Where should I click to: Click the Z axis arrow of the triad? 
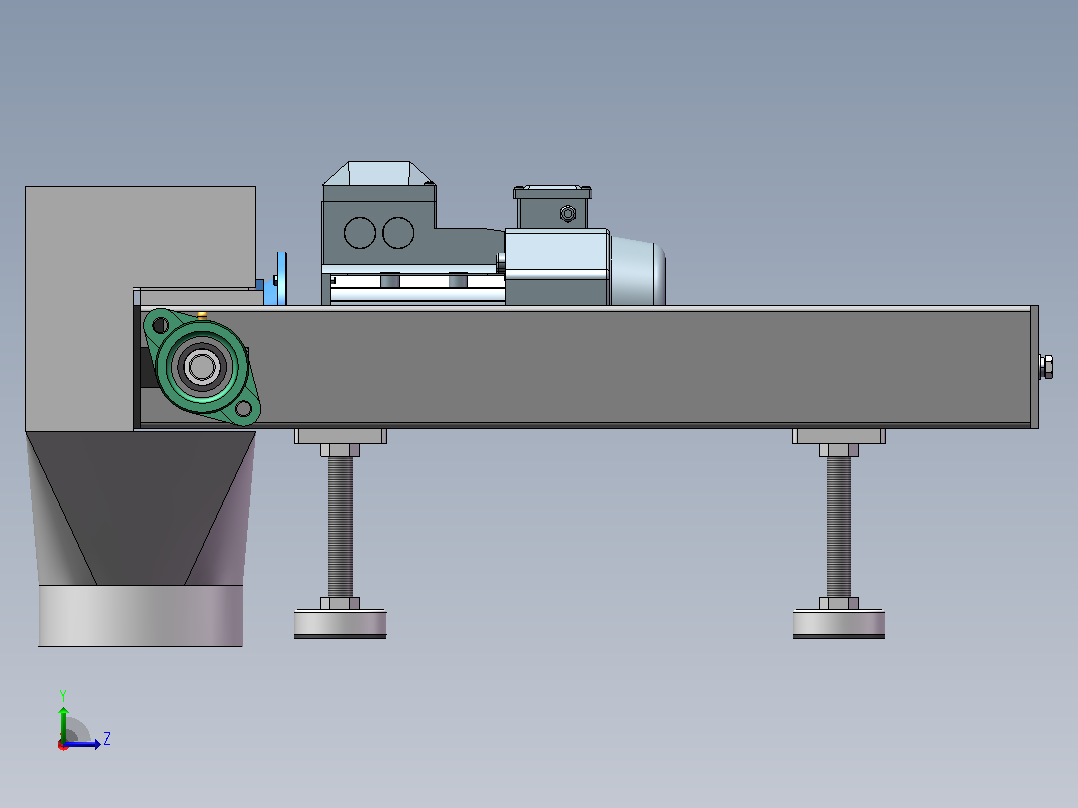84,744
